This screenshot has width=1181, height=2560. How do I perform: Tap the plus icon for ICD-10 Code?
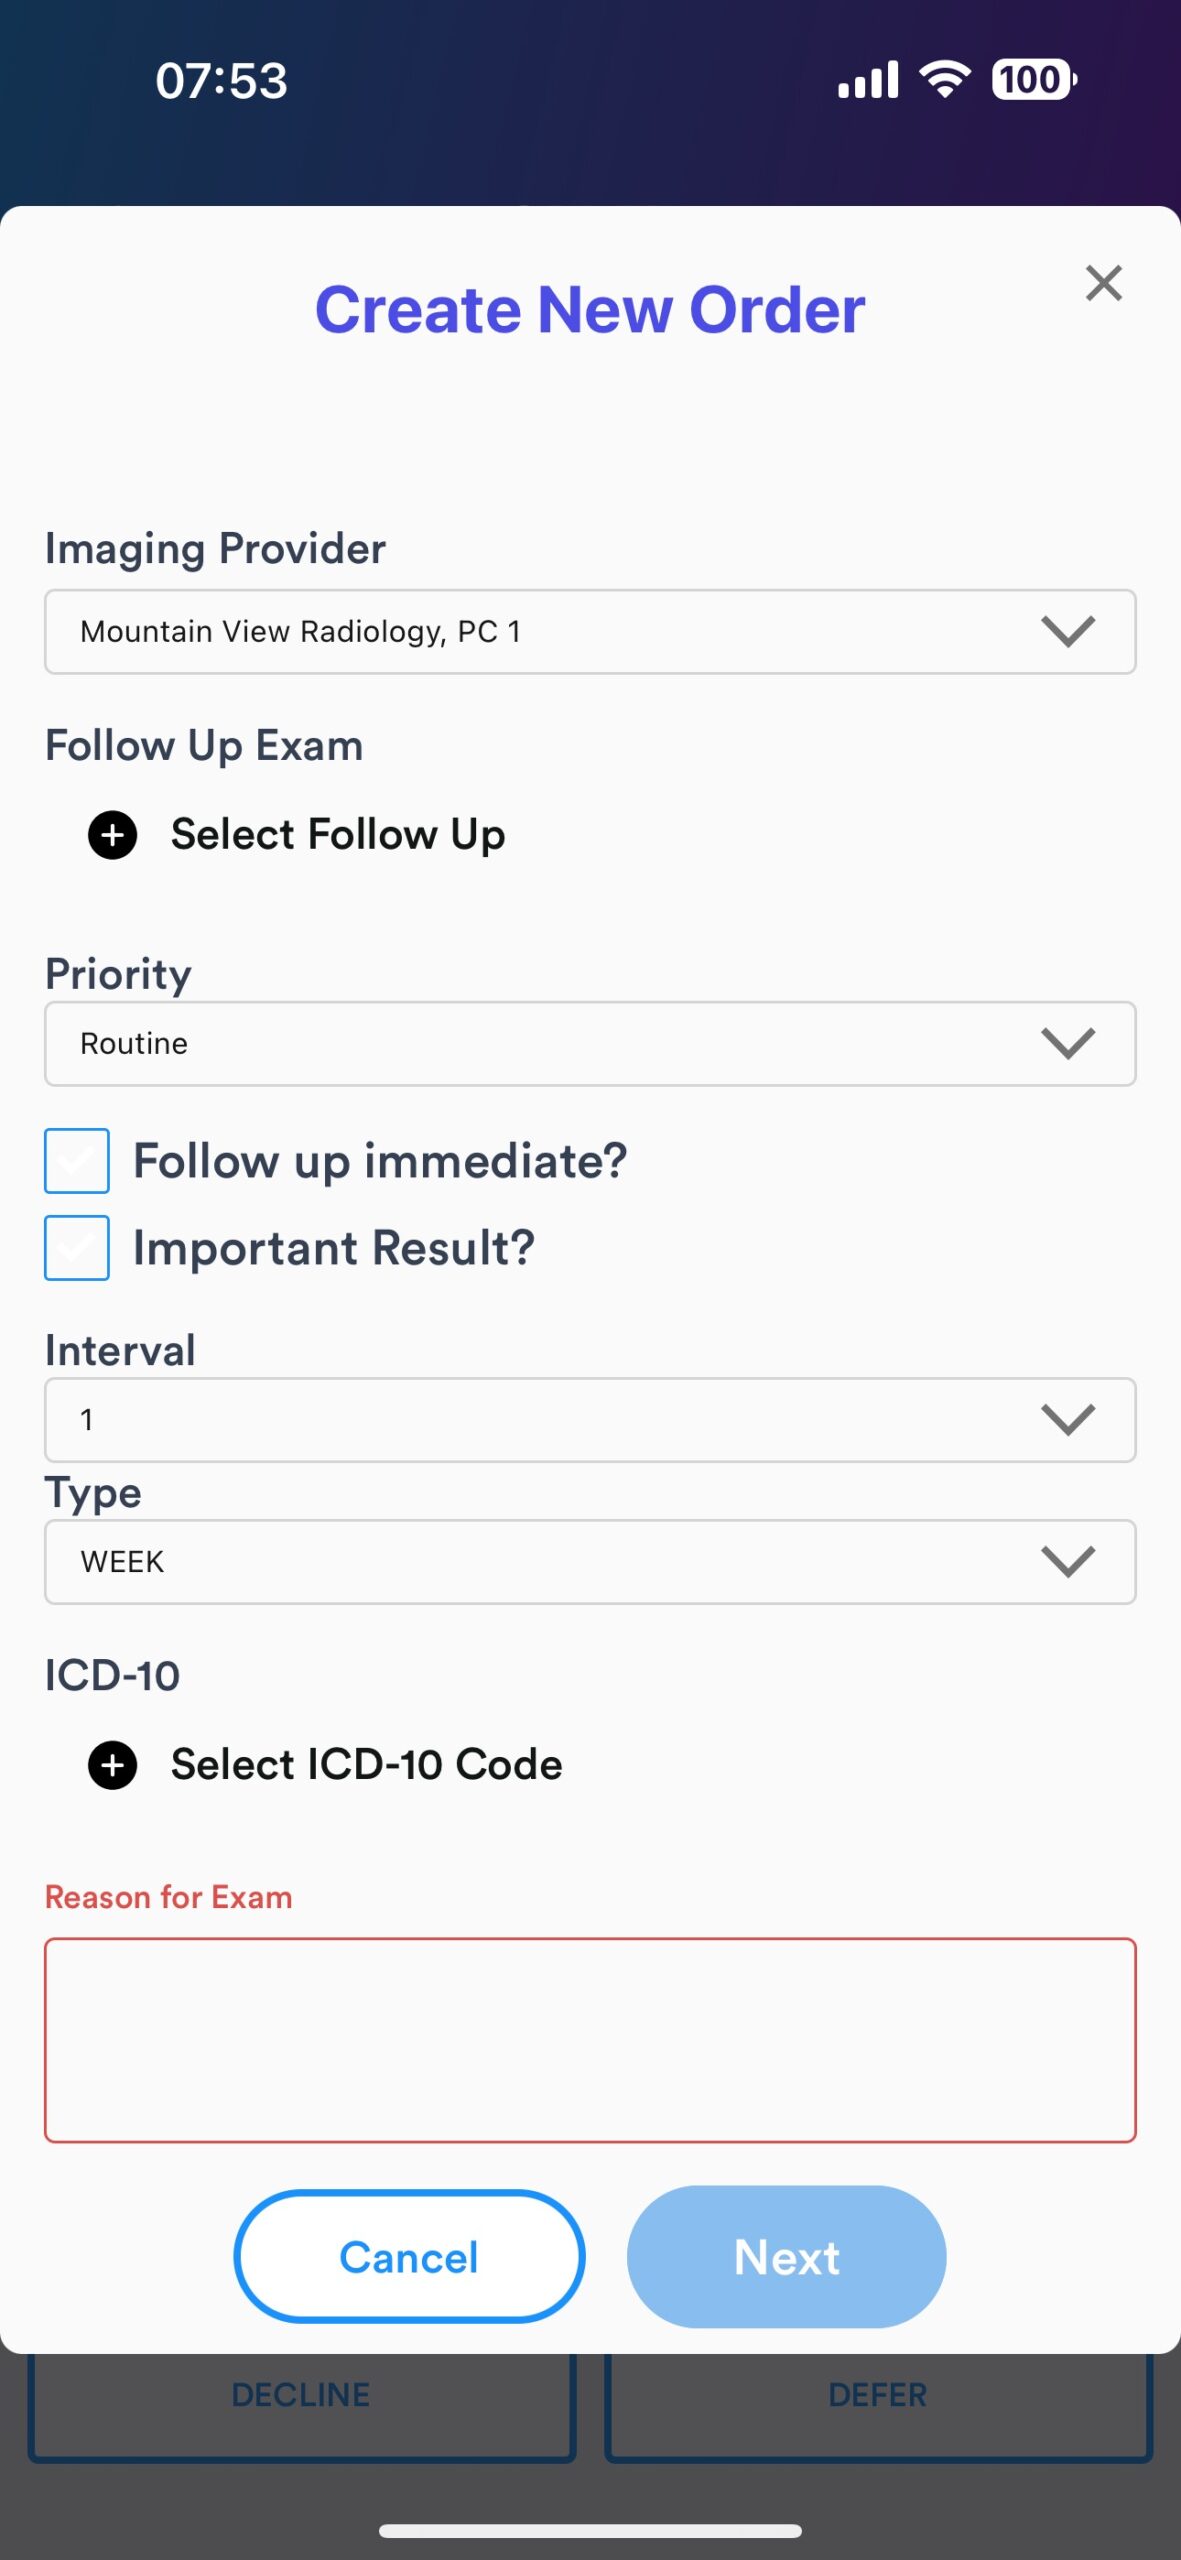pyautogui.click(x=113, y=1765)
